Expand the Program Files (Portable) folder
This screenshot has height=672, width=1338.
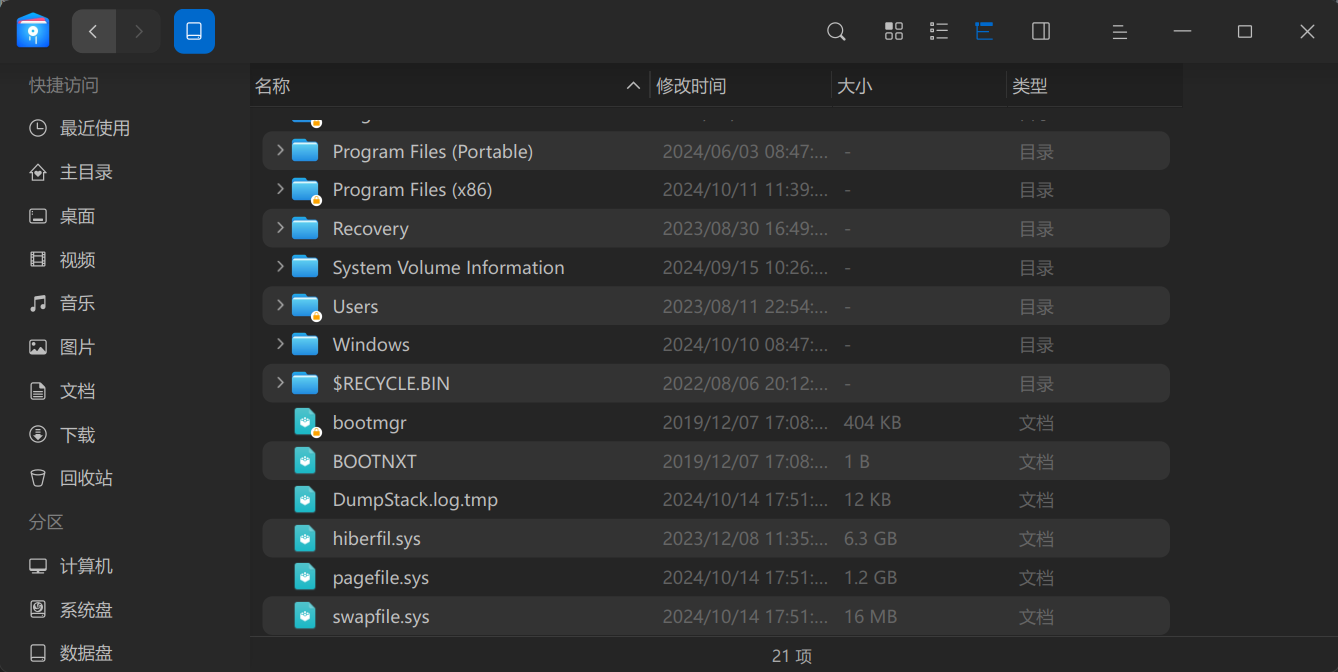tap(280, 151)
